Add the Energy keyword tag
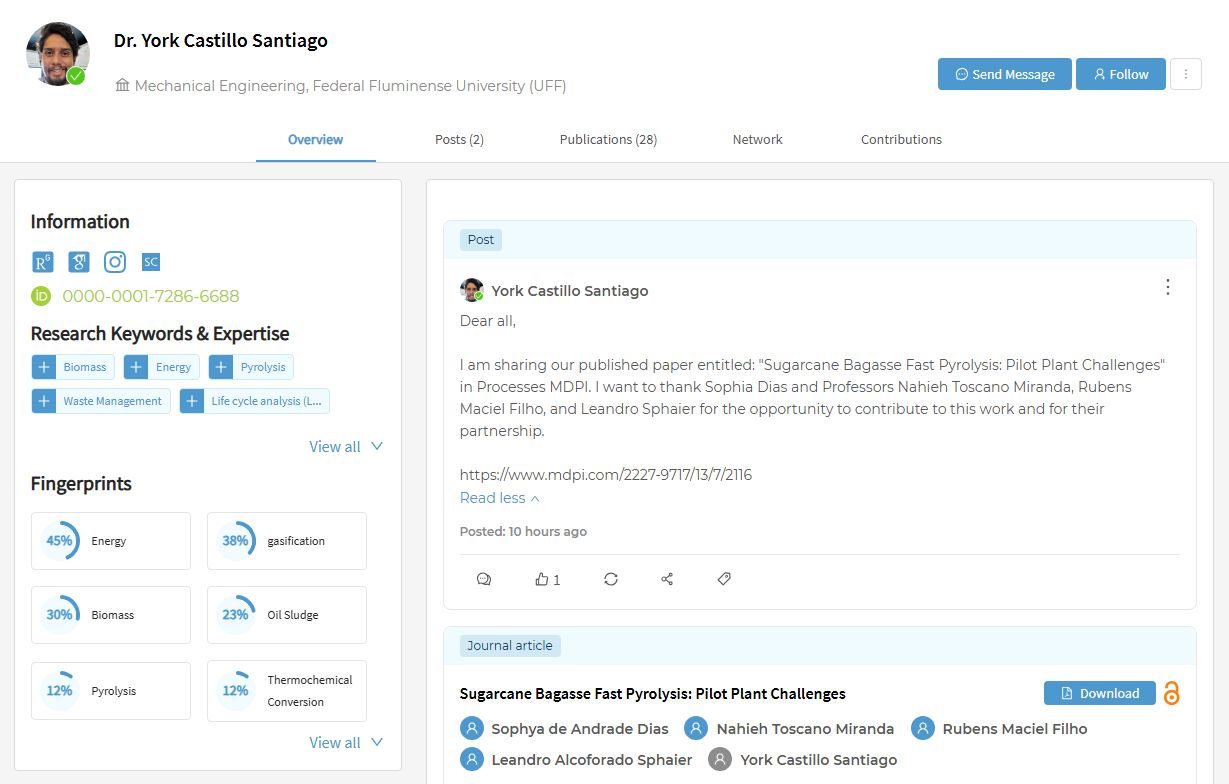 click(136, 367)
